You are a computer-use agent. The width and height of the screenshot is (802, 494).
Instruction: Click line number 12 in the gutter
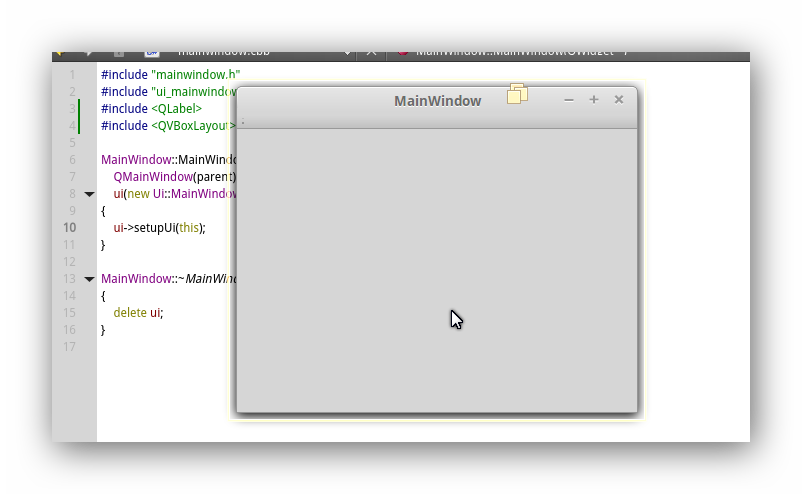pos(70,262)
